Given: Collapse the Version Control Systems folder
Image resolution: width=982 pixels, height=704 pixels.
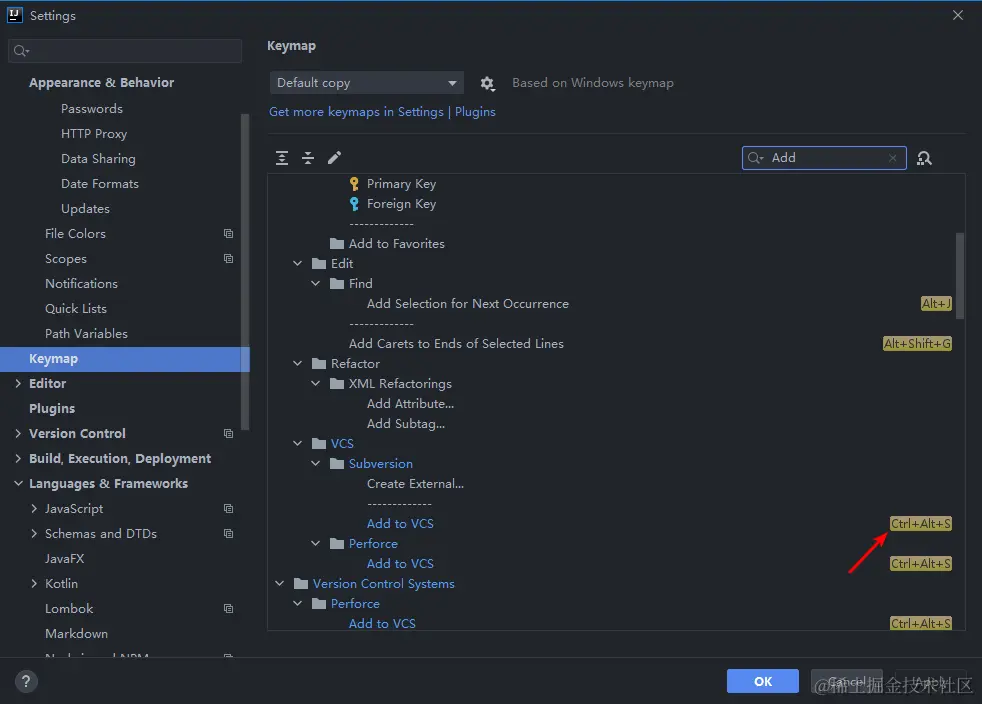Looking at the screenshot, I should [279, 584].
